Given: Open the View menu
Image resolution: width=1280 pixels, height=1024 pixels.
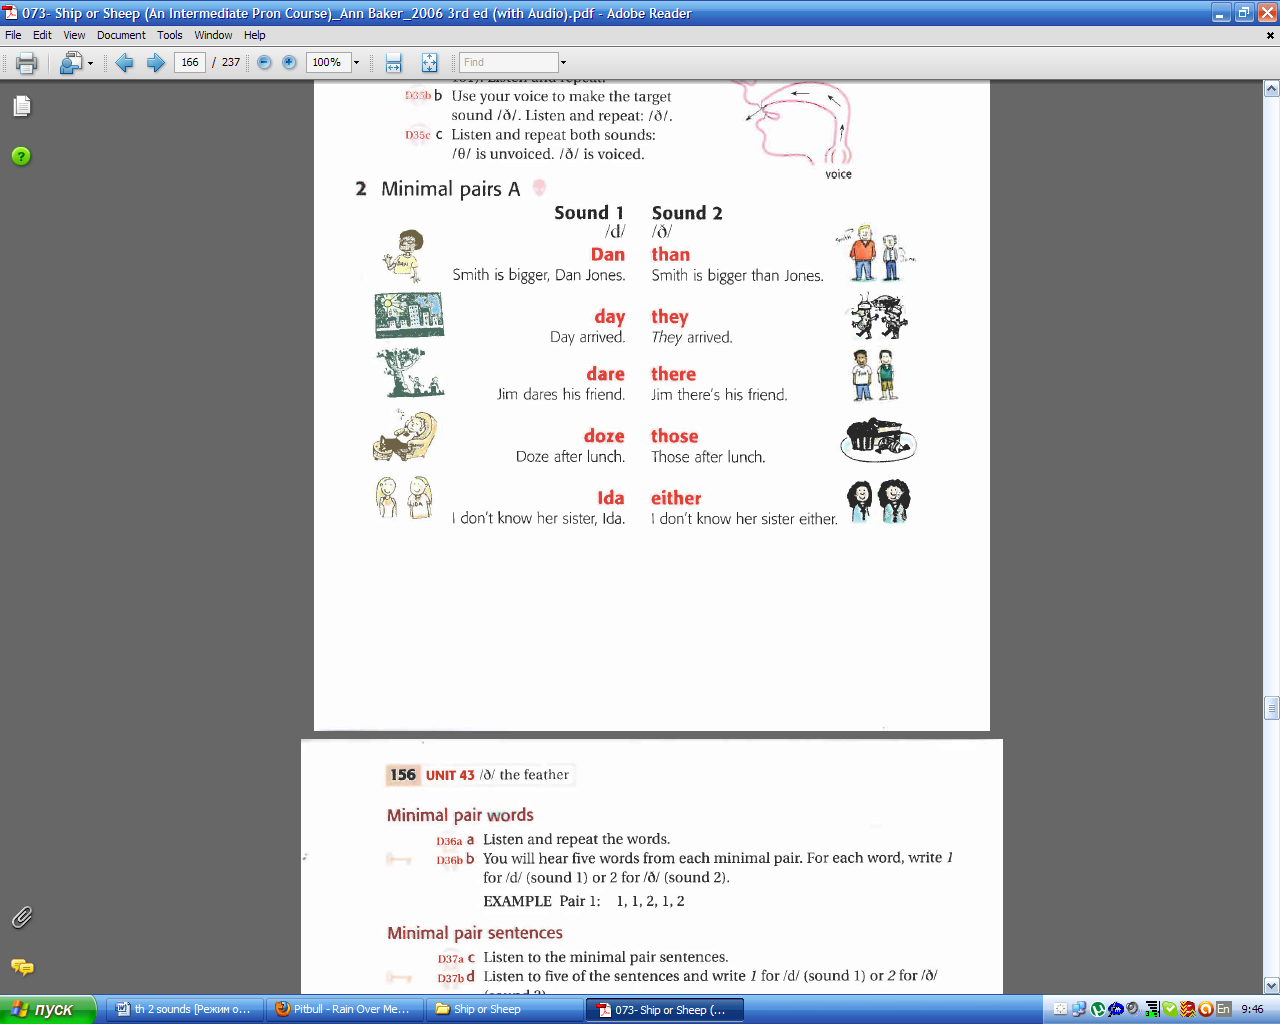Looking at the screenshot, I should click(75, 35).
